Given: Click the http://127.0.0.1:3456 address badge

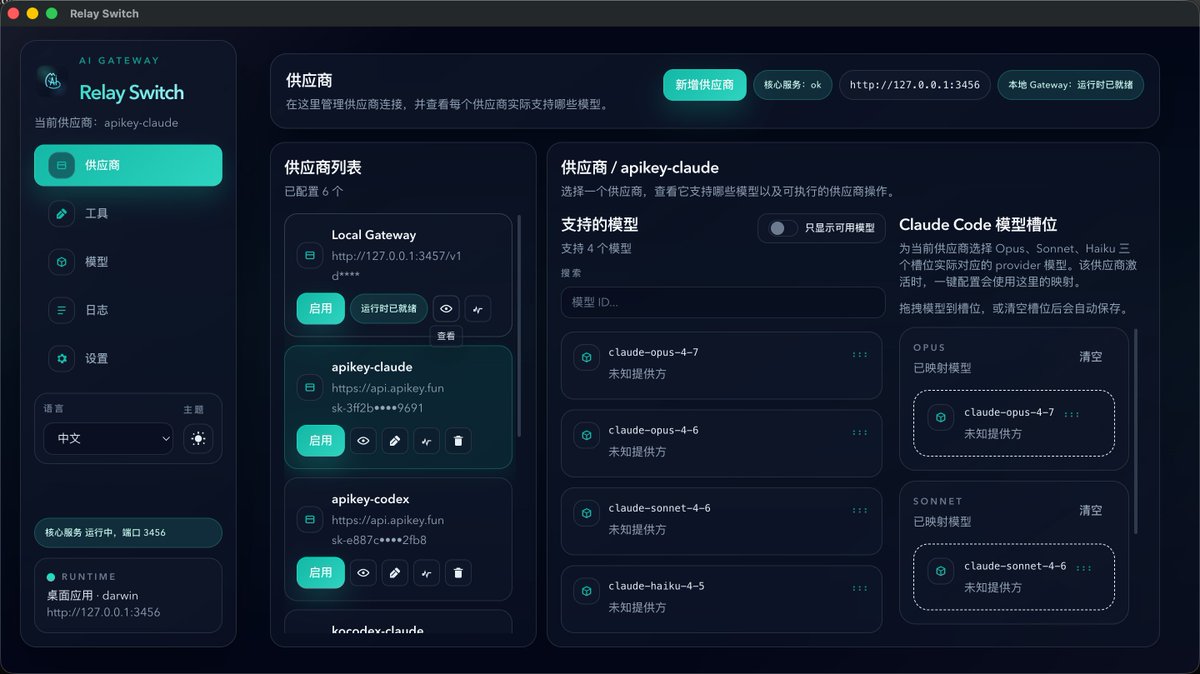Looking at the screenshot, I should click(915, 85).
